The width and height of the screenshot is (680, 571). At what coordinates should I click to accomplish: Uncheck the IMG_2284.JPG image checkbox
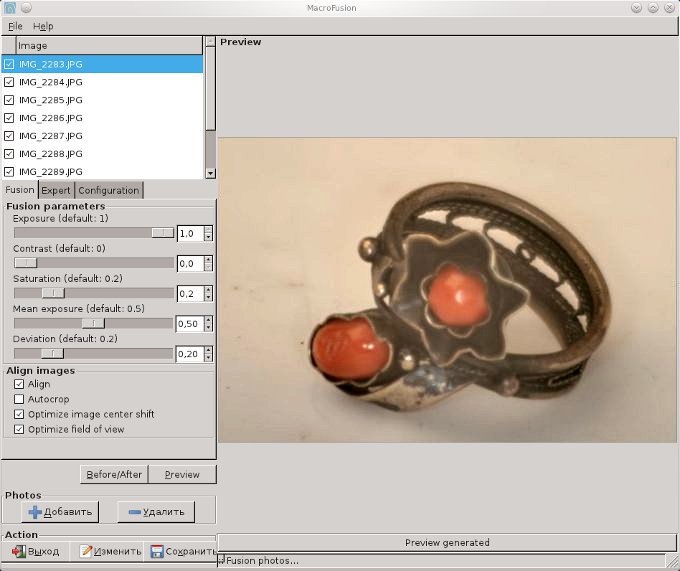tap(9, 82)
